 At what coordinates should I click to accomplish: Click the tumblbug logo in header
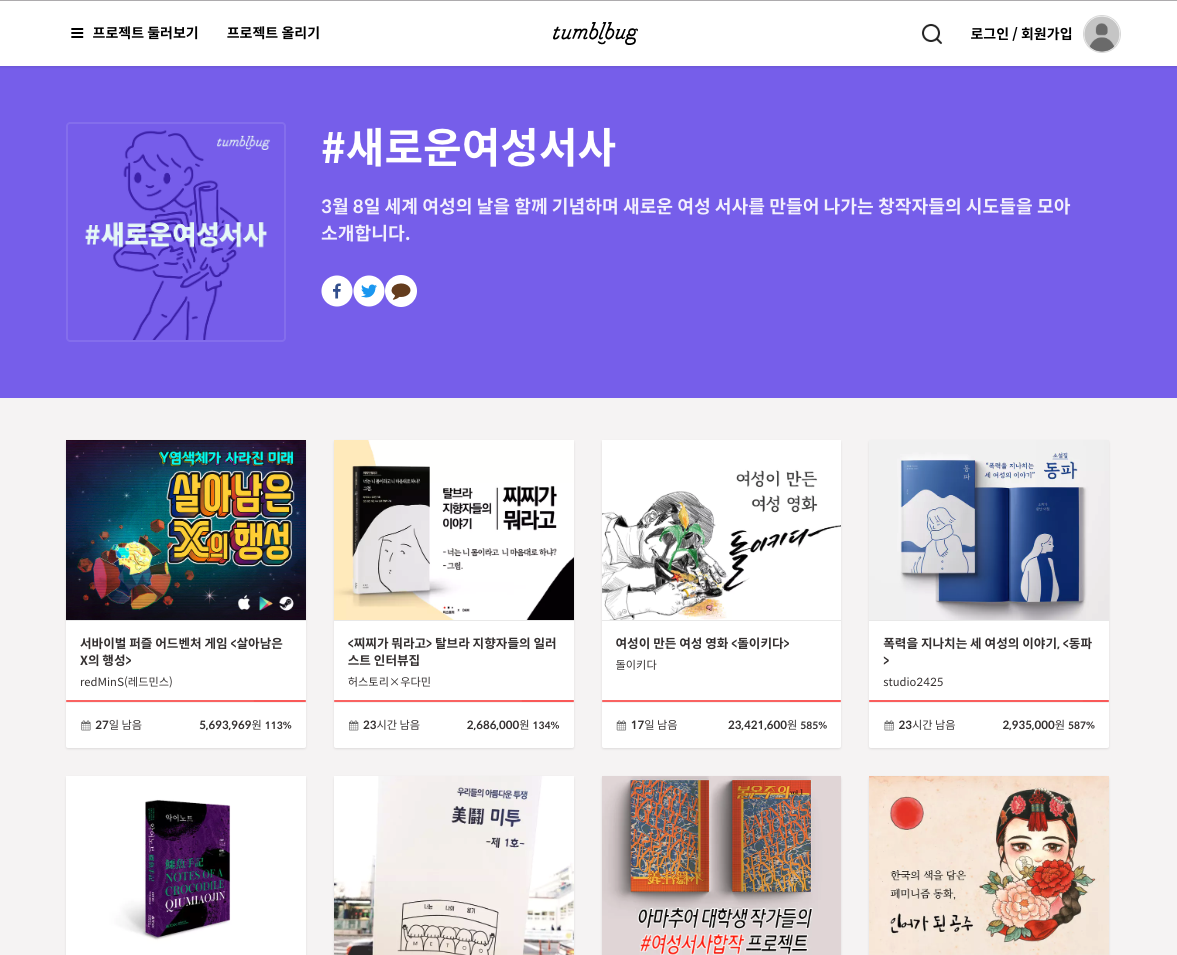click(595, 33)
